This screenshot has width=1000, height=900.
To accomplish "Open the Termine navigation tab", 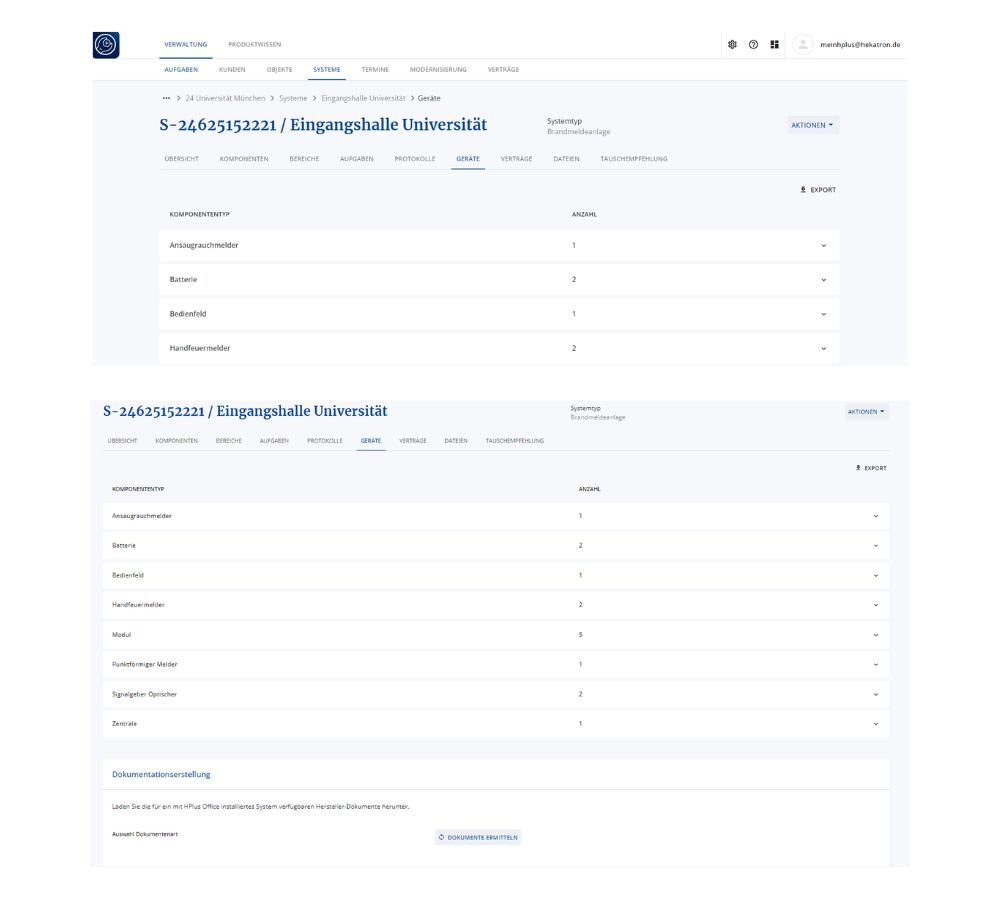I will click(x=375, y=70).
